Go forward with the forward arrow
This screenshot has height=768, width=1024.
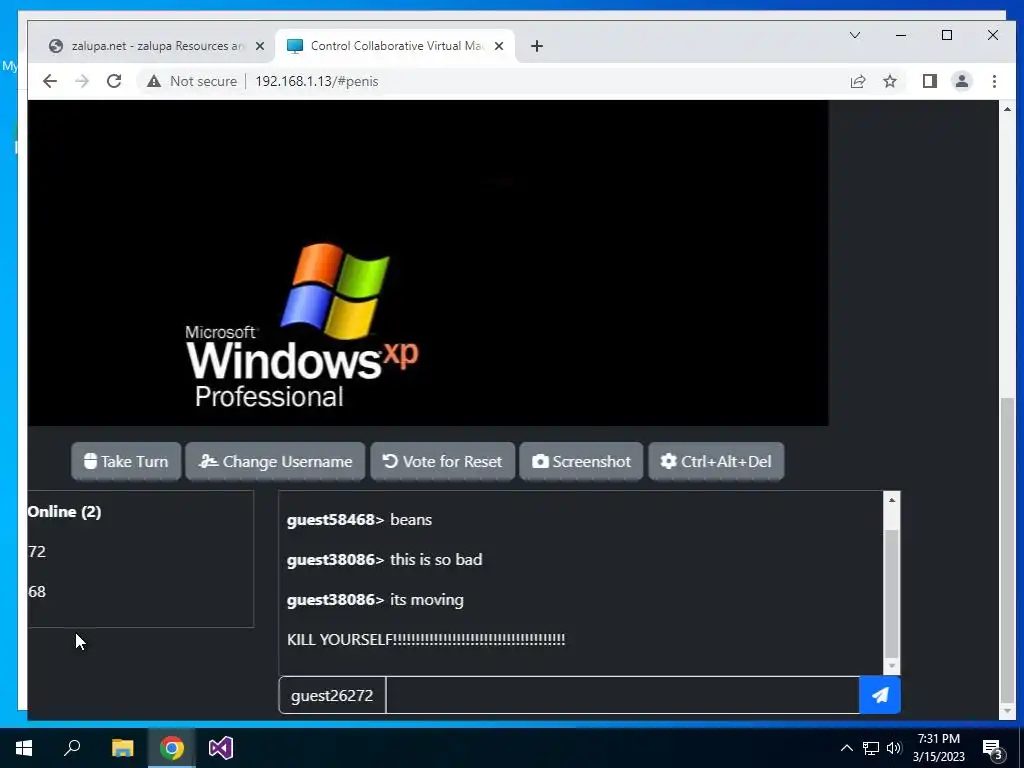[x=82, y=81]
